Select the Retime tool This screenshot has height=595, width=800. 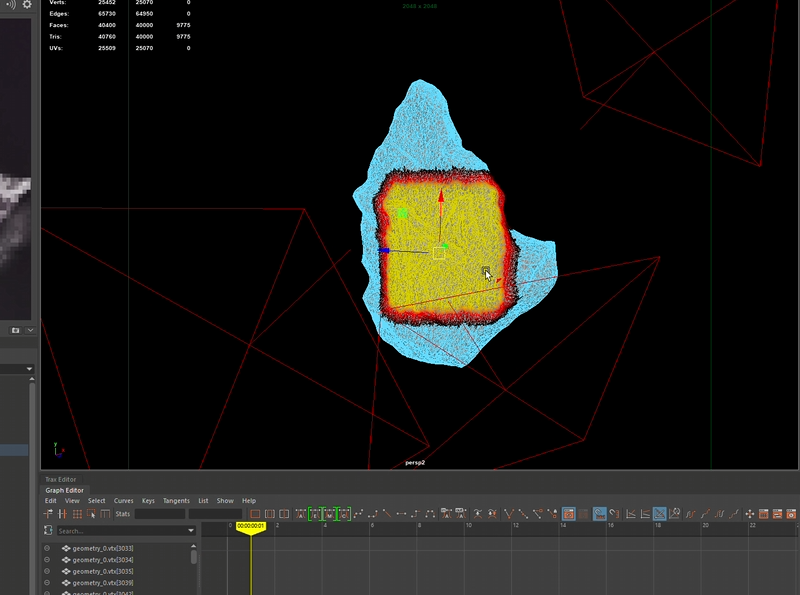[106, 514]
